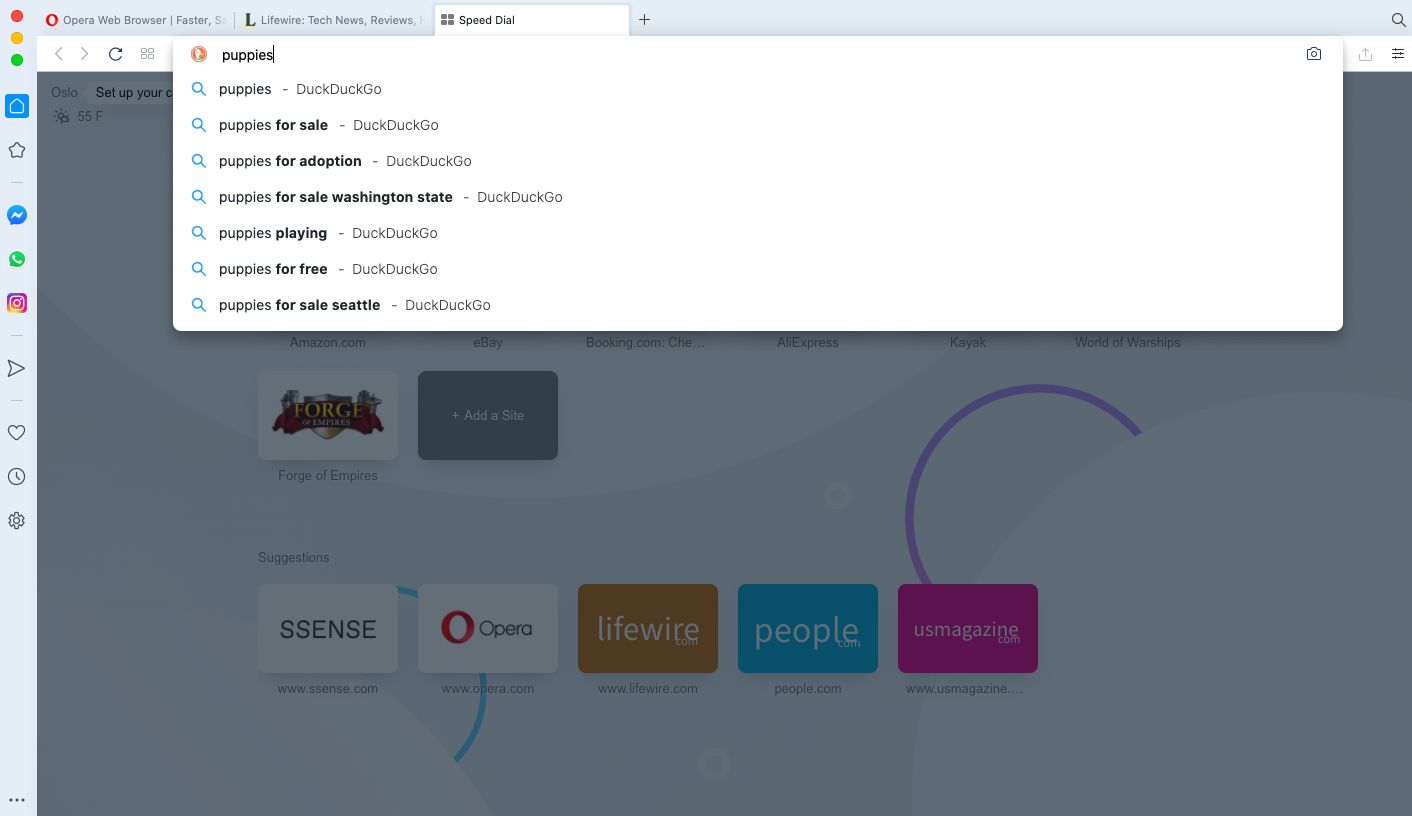Choose the 'puppies for adoption' suggestion
Image resolution: width=1412 pixels, height=816 pixels.
tap(758, 161)
